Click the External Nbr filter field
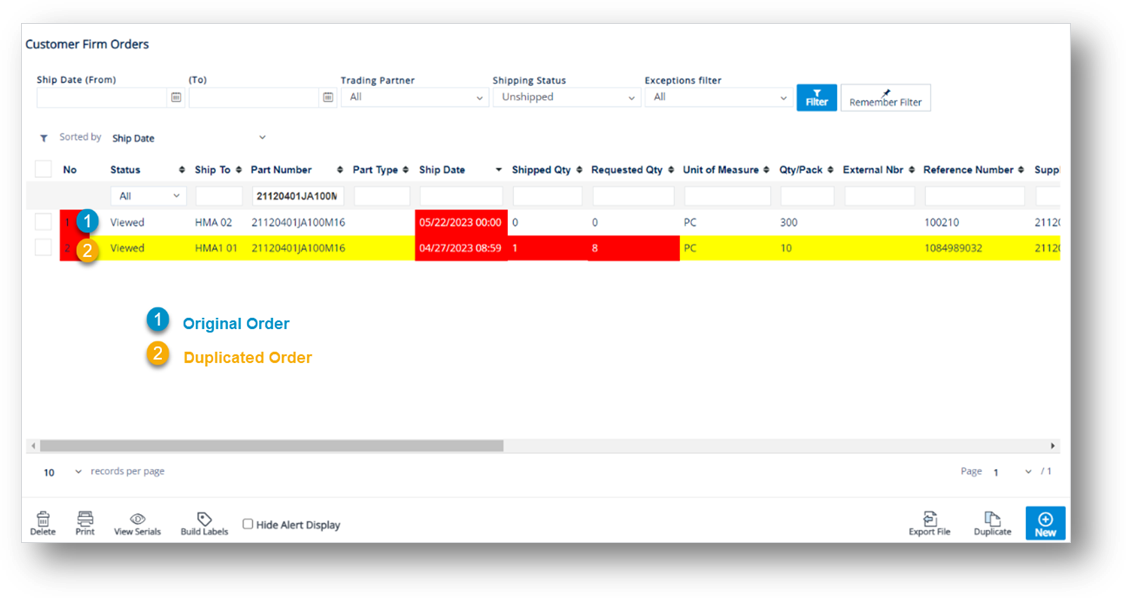Screen dimensions: 1126x598 [880, 196]
